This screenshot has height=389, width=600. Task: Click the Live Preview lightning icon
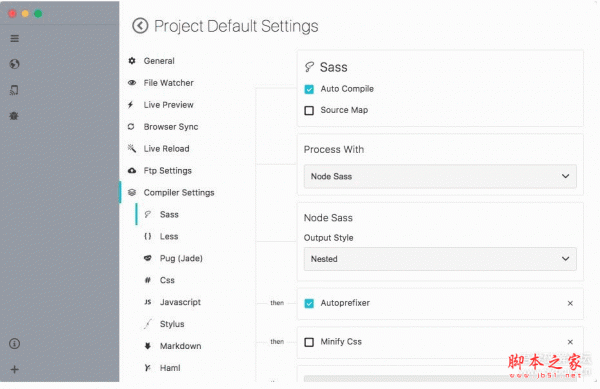[131, 105]
